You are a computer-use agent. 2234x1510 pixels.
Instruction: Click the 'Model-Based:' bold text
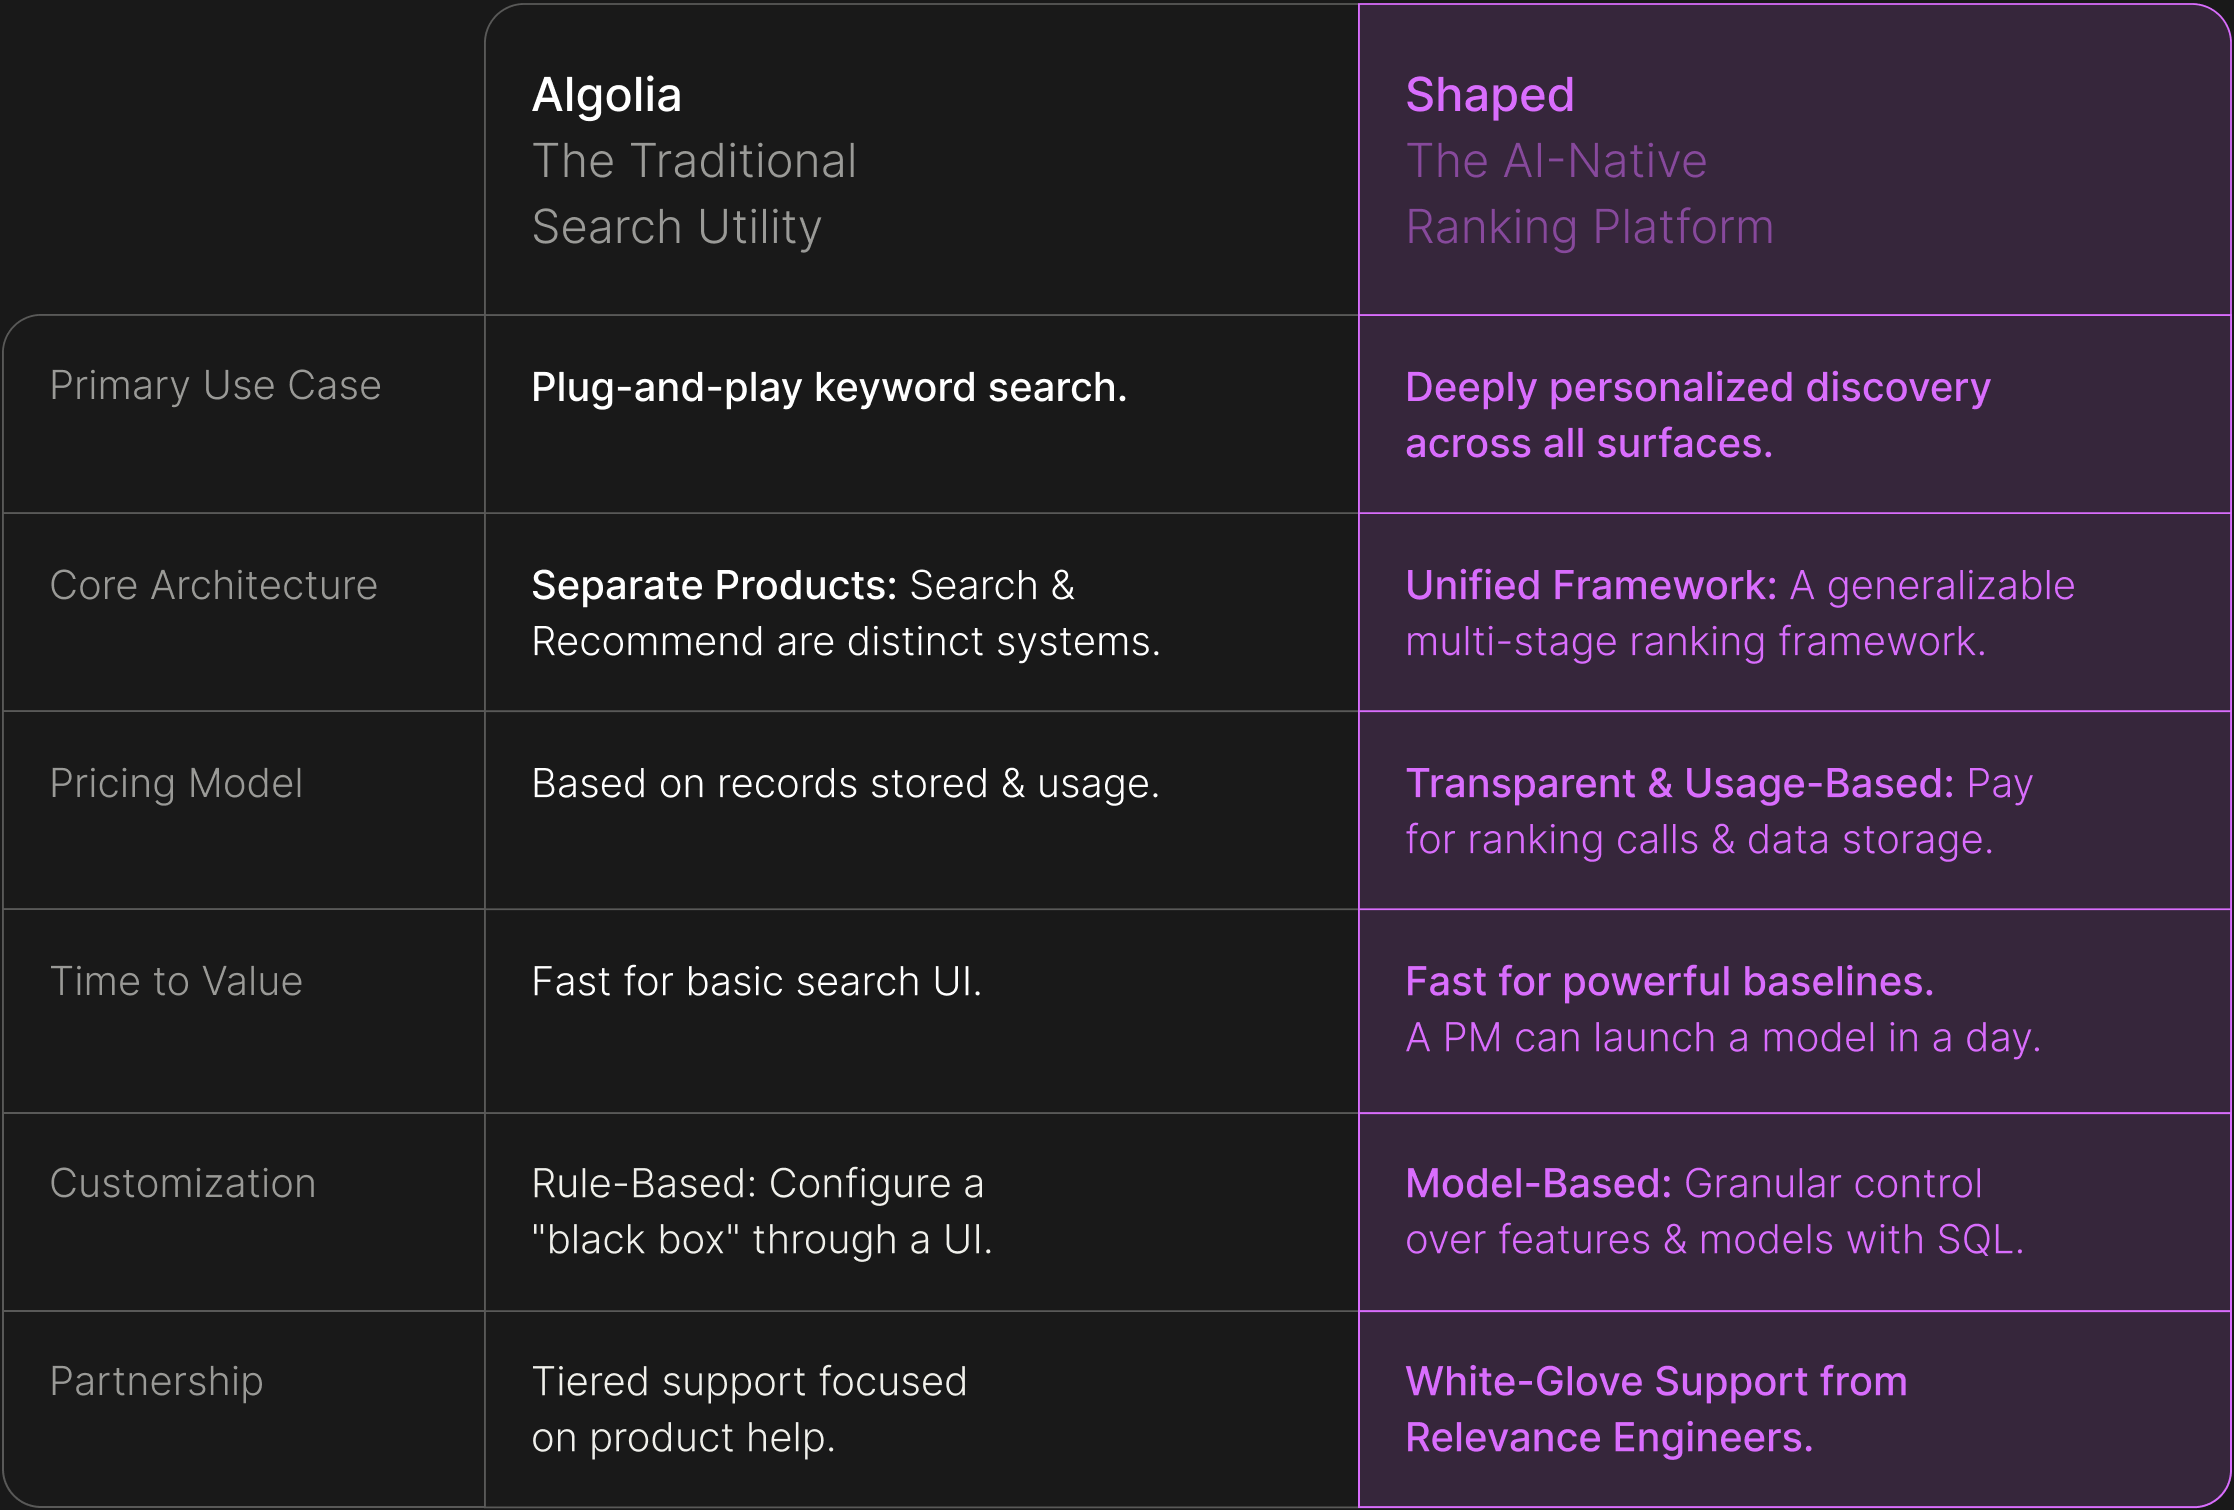tap(1539, 1183)
